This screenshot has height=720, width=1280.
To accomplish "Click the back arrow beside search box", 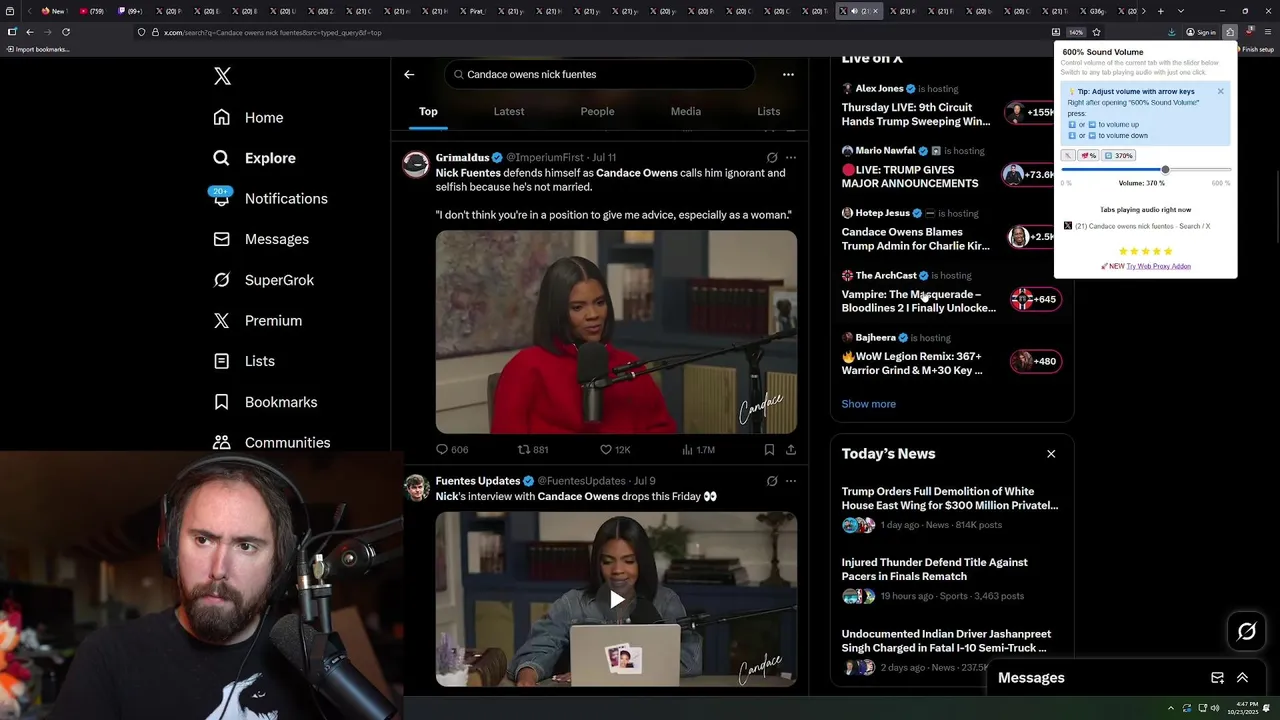I will point(409,74).
